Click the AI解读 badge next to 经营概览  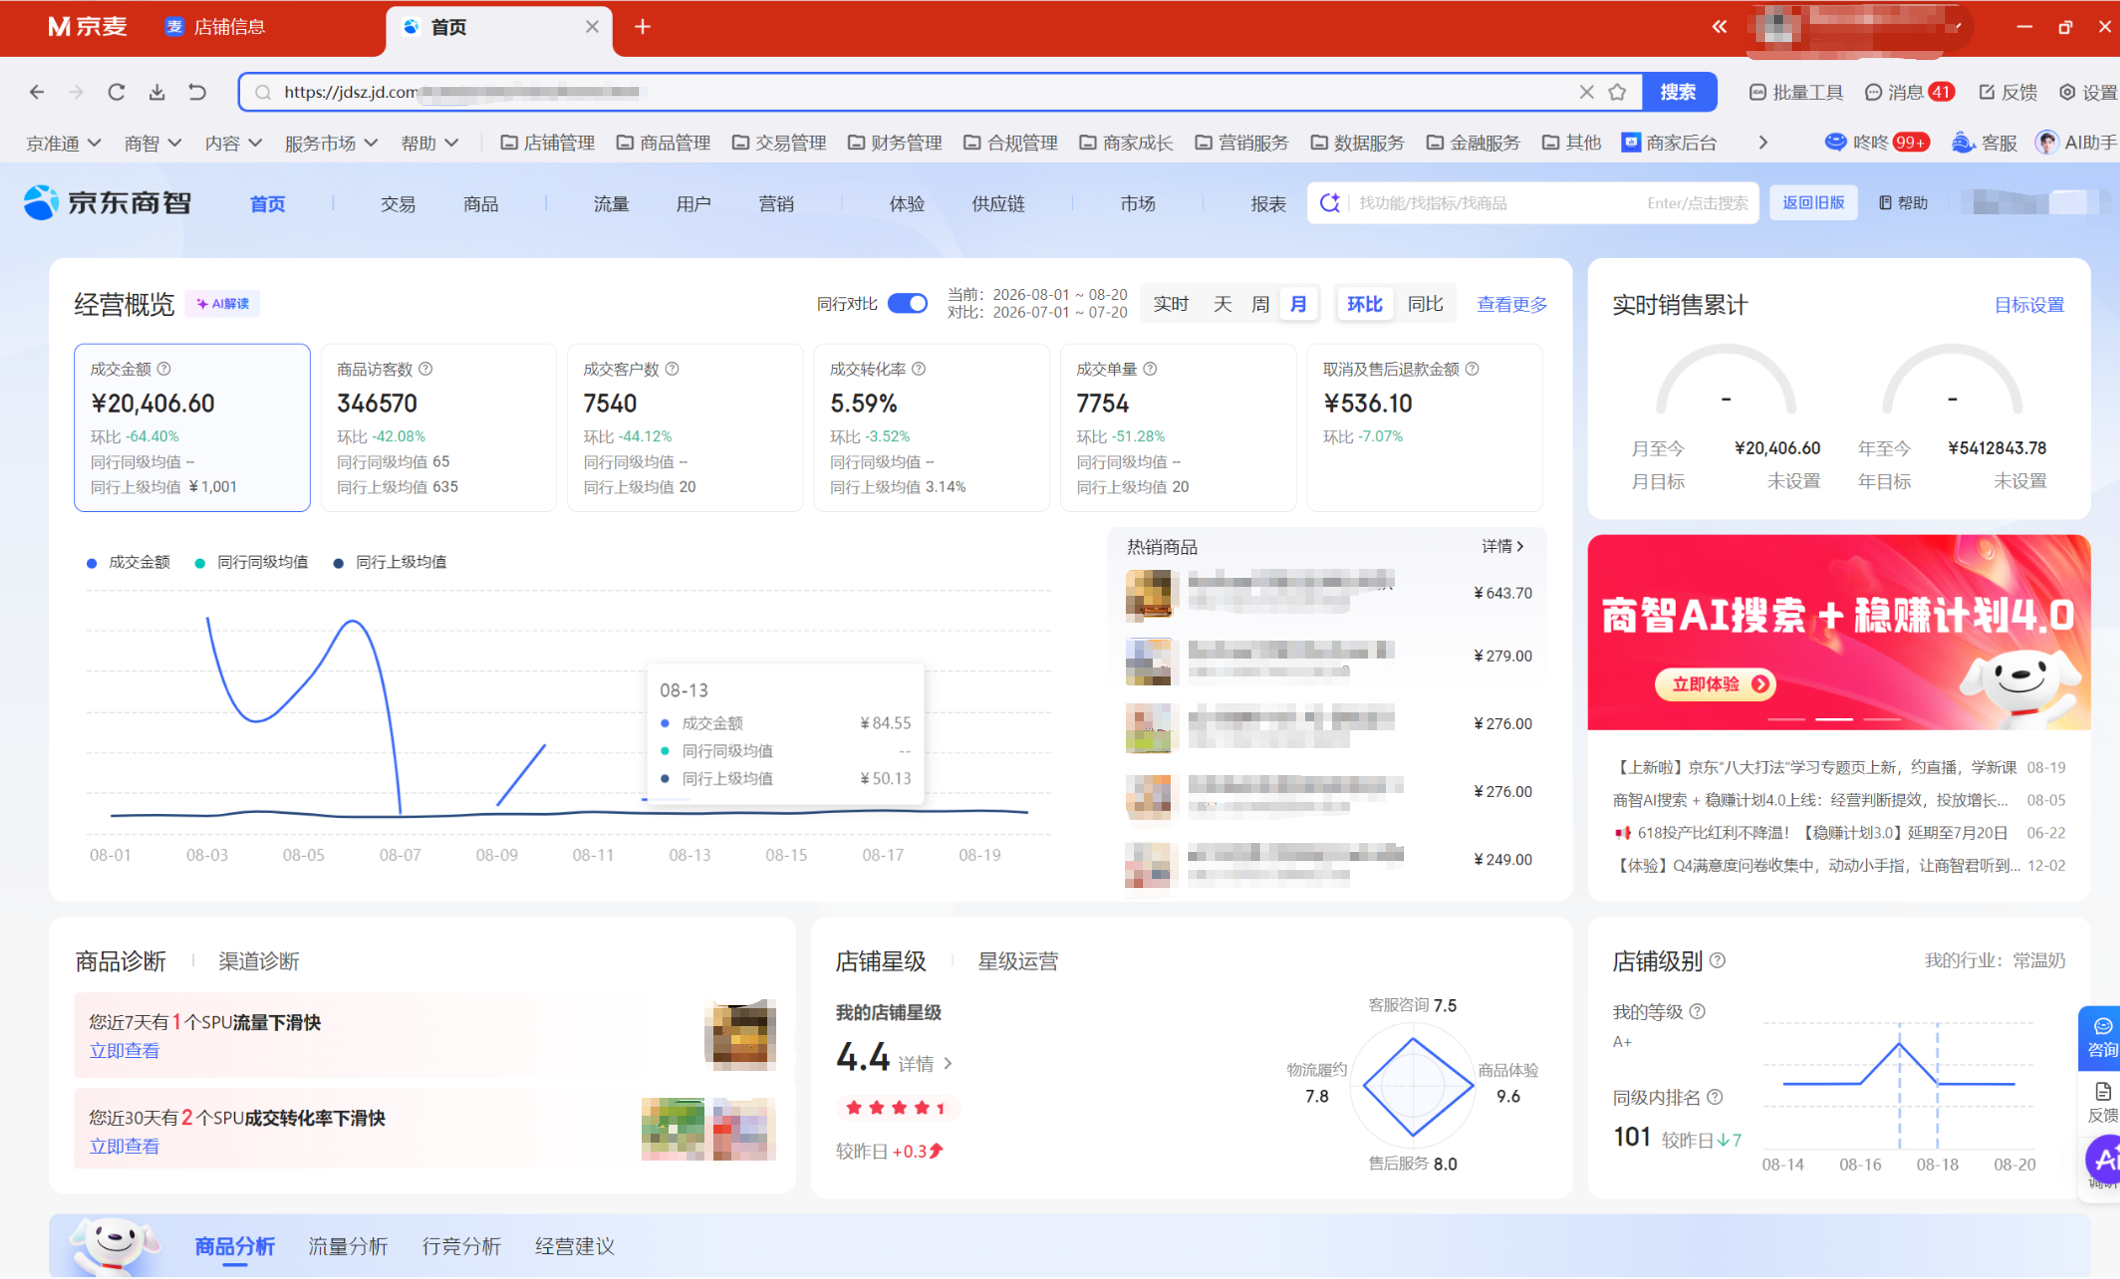click(x=223, y=304)
